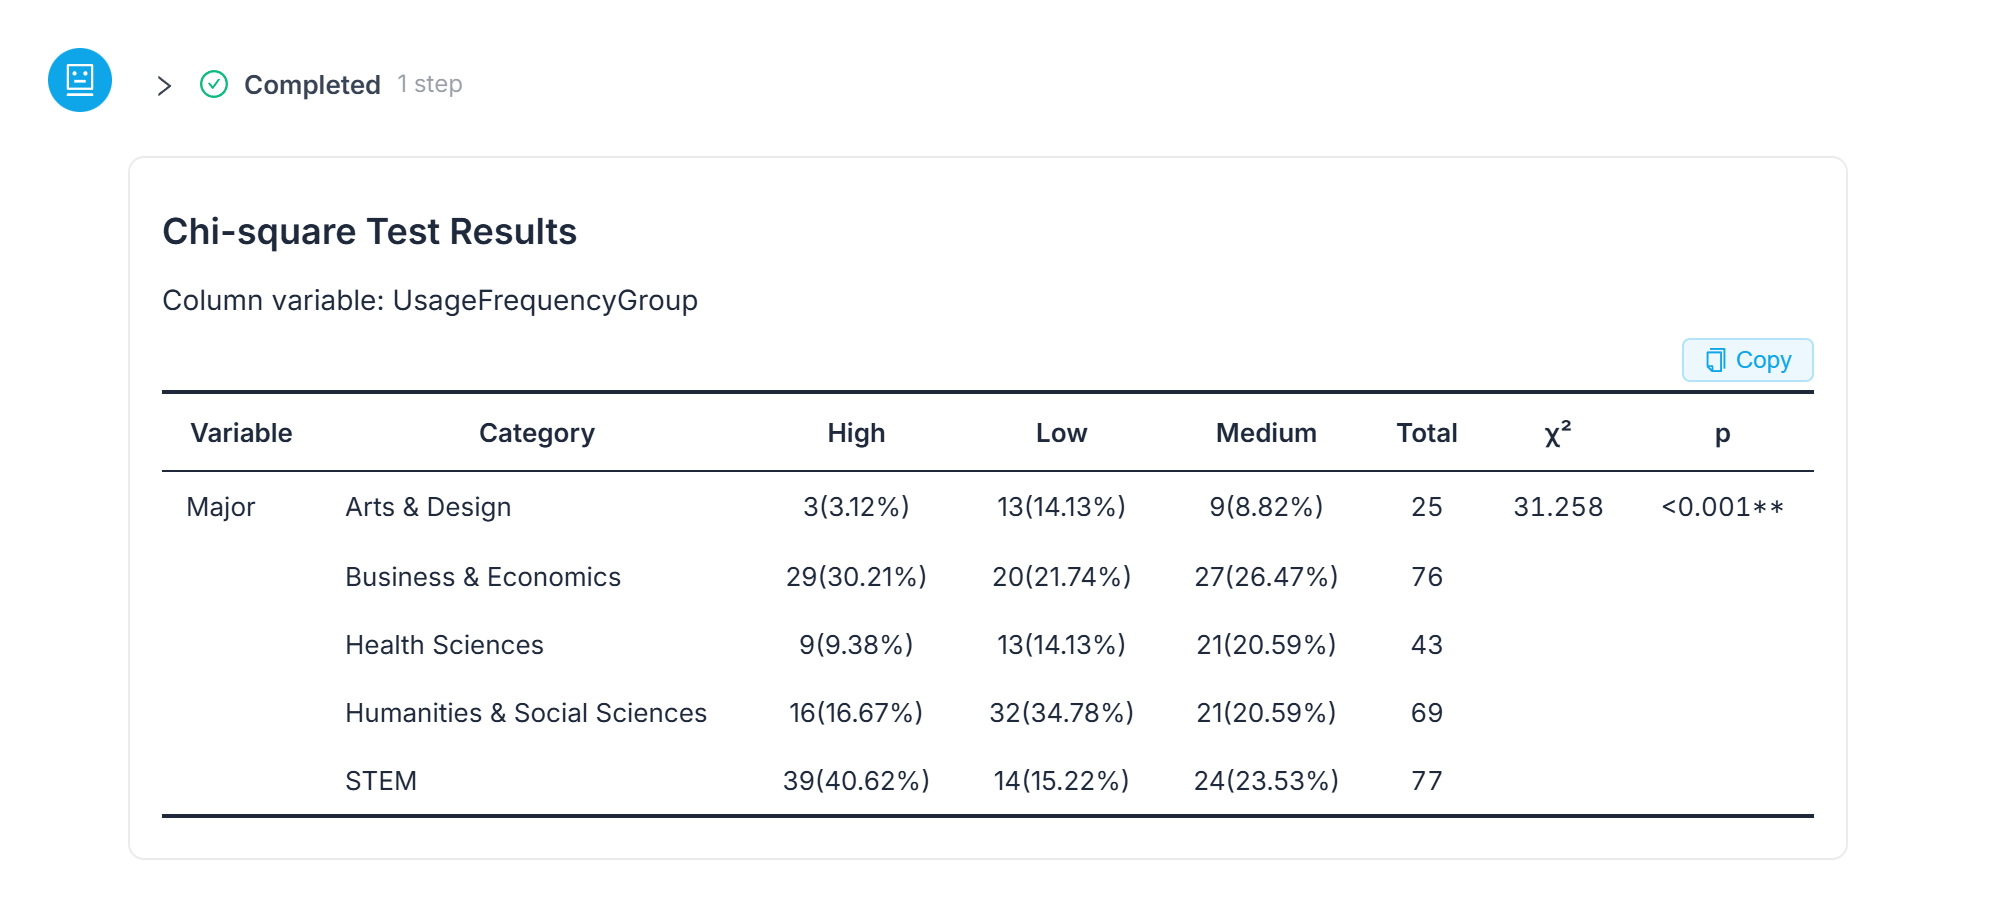Select the Arts & Design row label

pos(428,507)
